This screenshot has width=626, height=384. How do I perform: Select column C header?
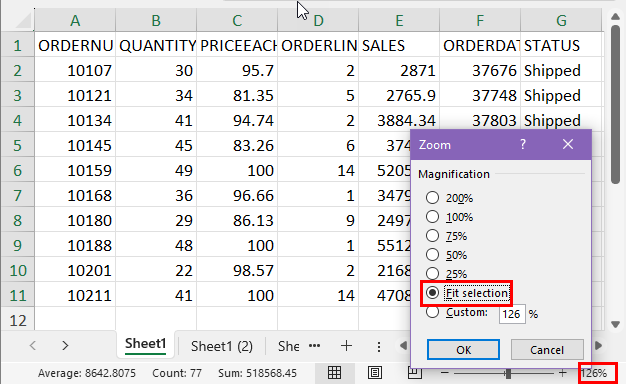click(237, 20)
